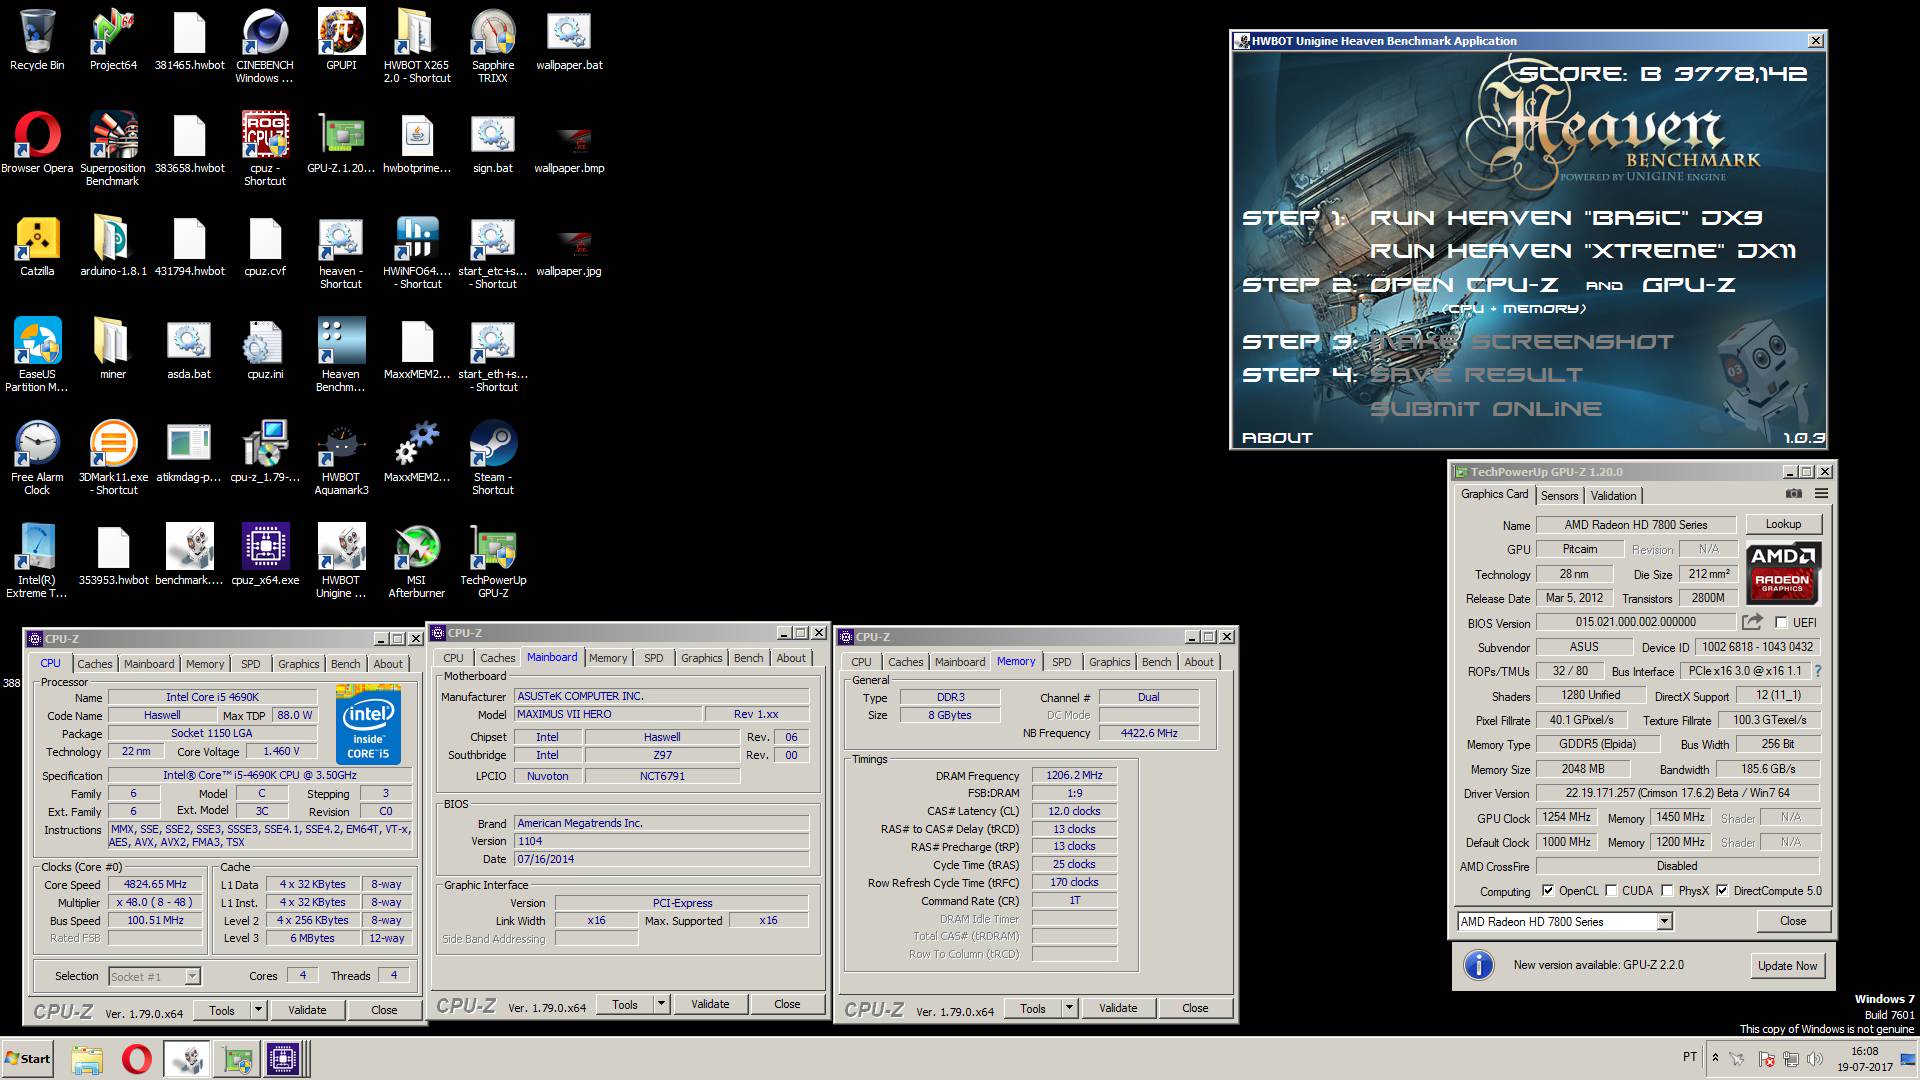Switch to SPD tab in CPU-Z Mainboard window
Viewport: 1920px width, 1080px height.
tap(653, 658)
